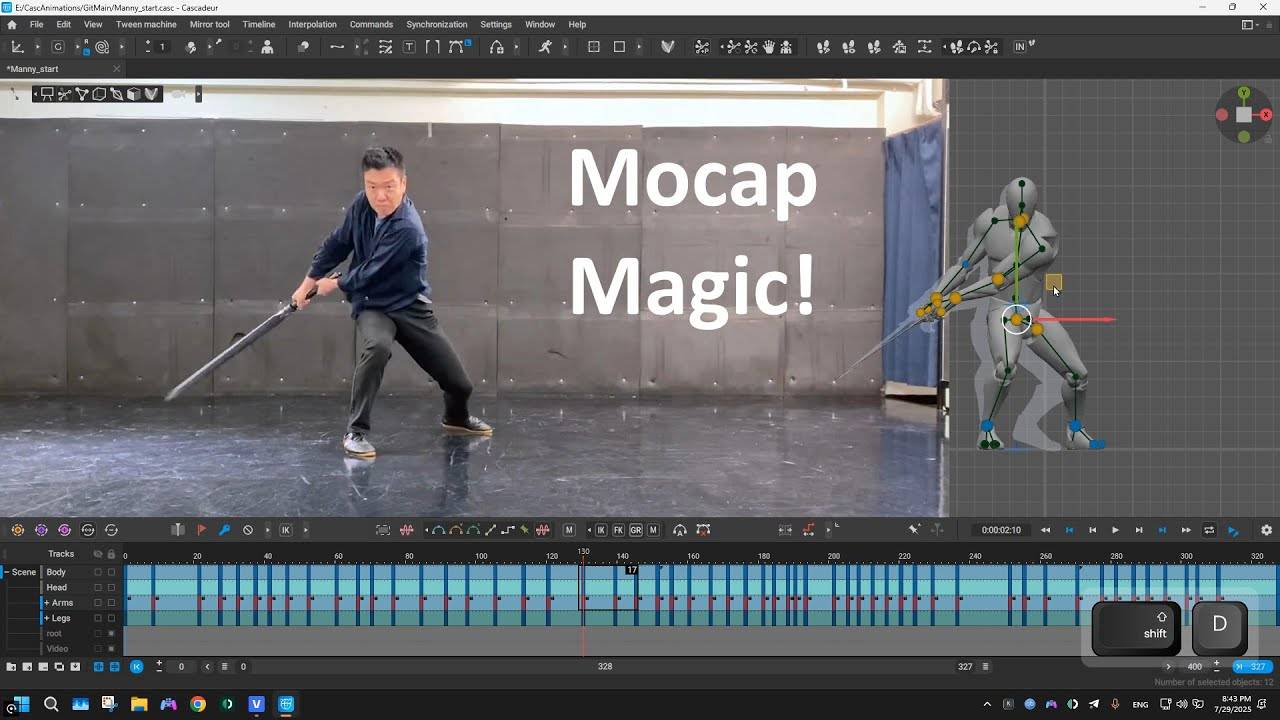Toggle loop playback button
This screenshot has width=1280, height=720.
pos(1209,530)
